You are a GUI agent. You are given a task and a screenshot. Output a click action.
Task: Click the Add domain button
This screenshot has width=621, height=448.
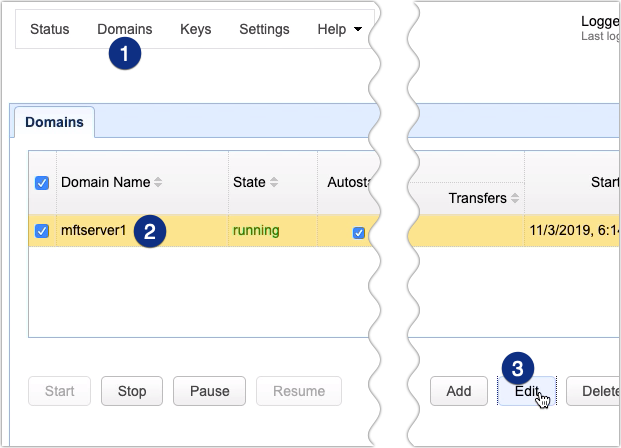459,391
